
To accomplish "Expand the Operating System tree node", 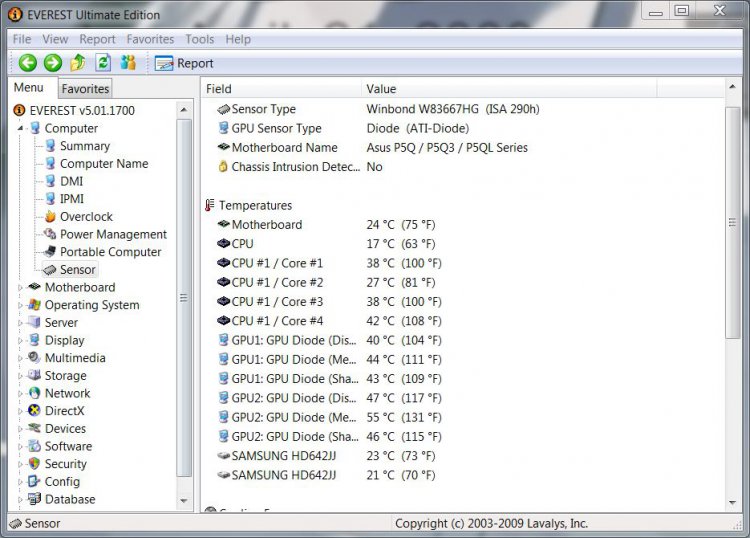I will (20, 305).
